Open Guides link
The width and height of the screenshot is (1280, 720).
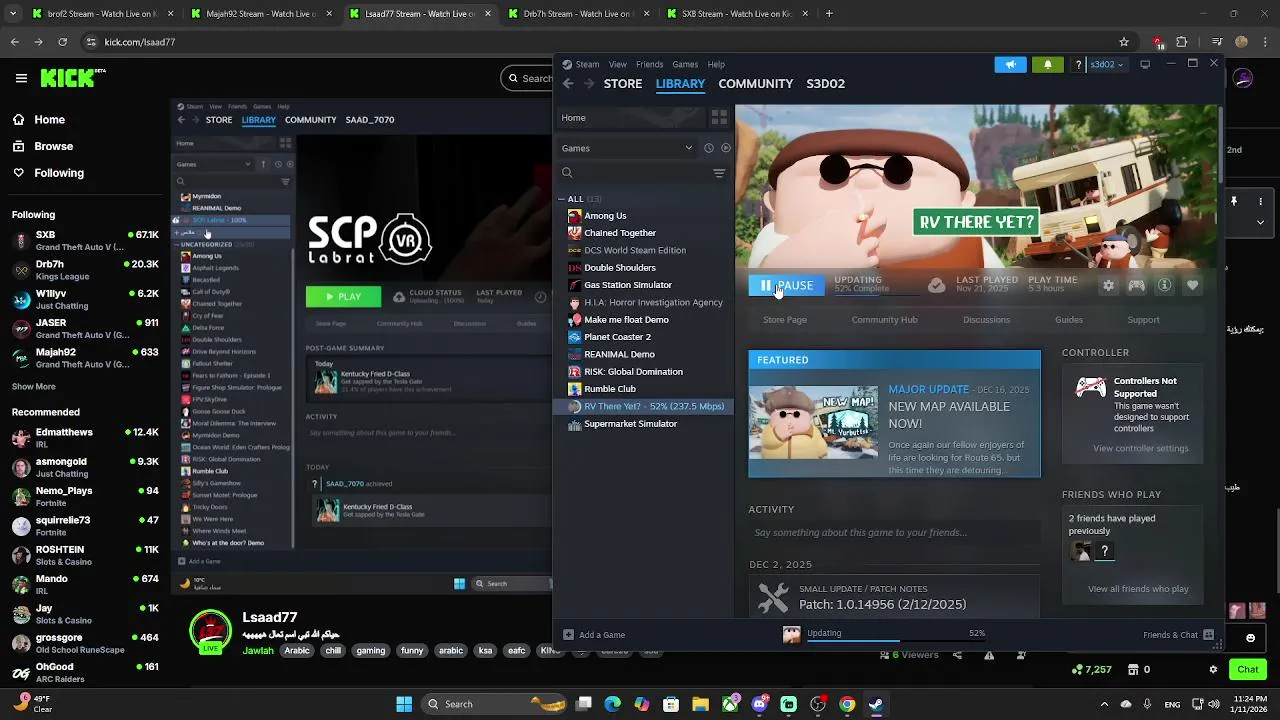pos(1069,320)
